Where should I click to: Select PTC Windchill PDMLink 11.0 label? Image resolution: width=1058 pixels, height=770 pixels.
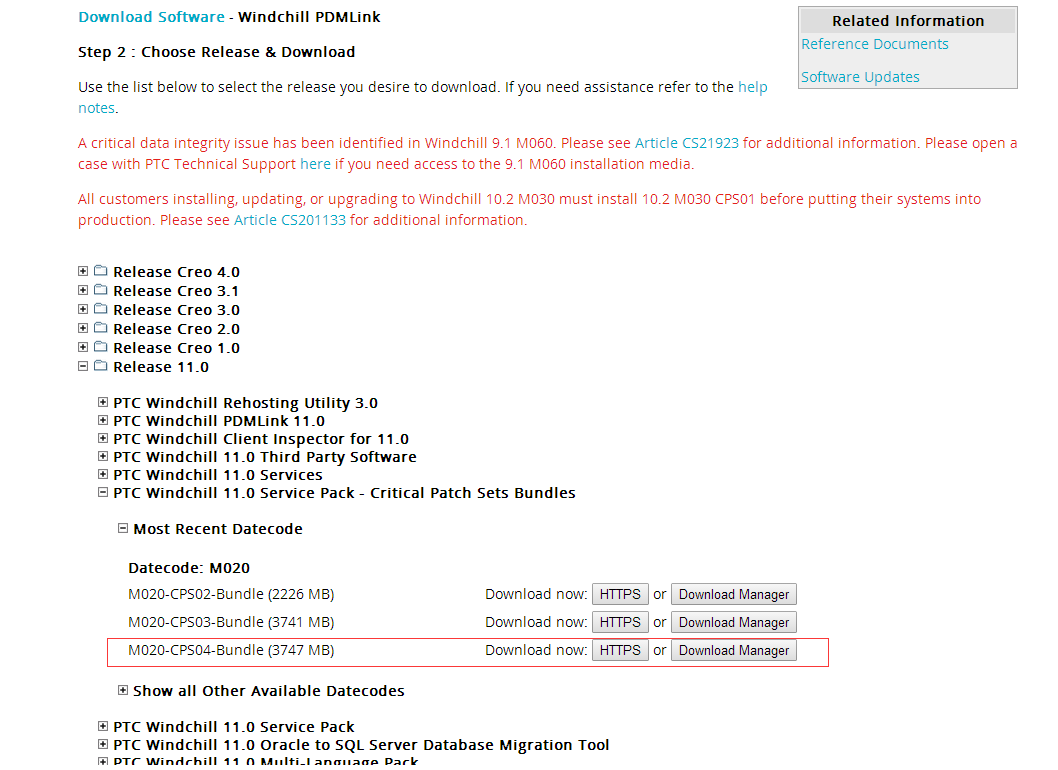(219, 421)
